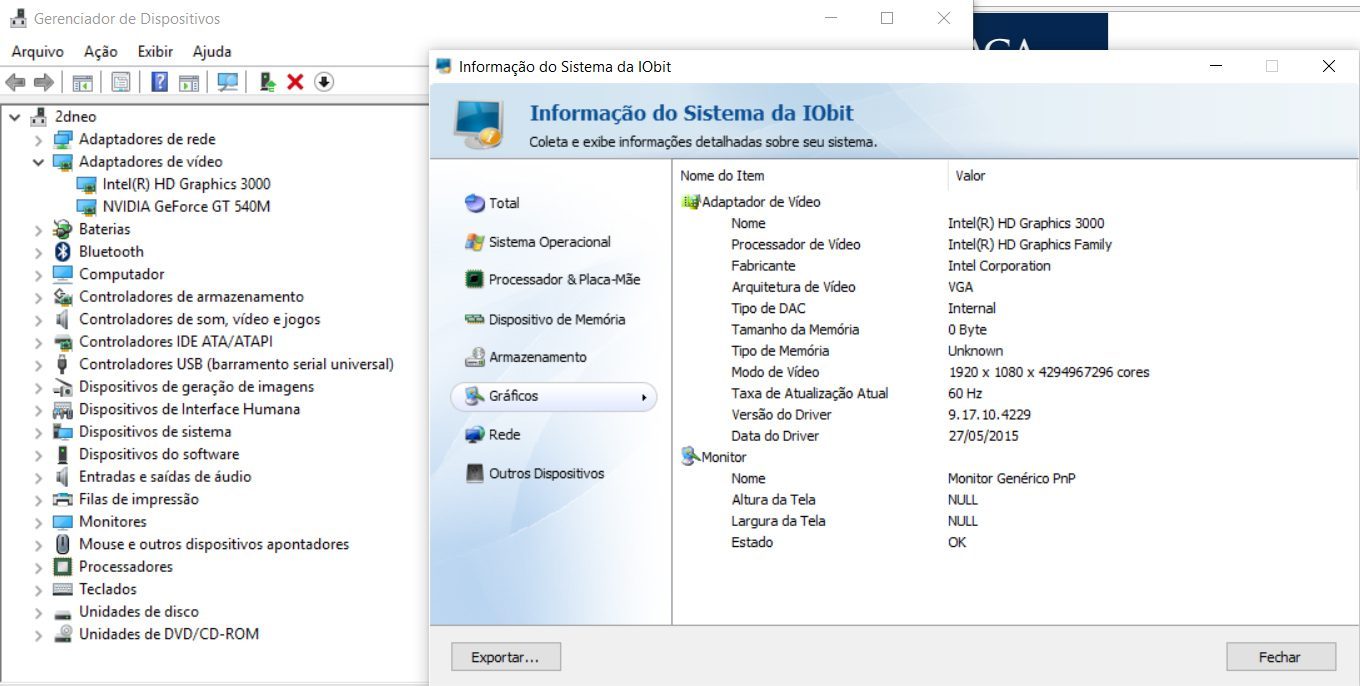Click Monitor Genérico PnP value
The width and height of the screenshot is (1360, 686).
pos(1012,479)
